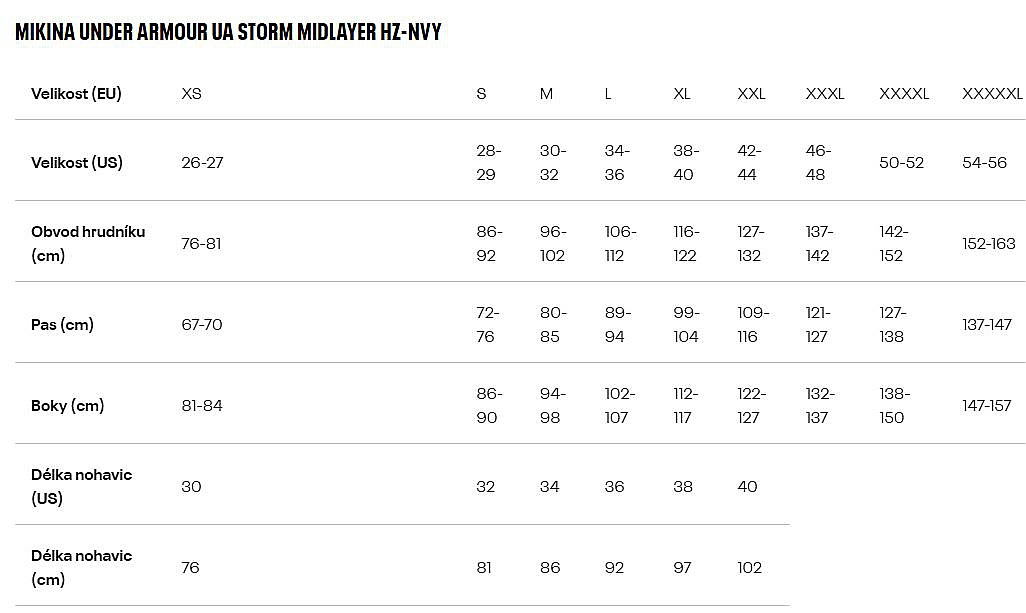1026x613 pixels.
Task: Select the 67-70 waist value for XS
Action: (202, 325)
